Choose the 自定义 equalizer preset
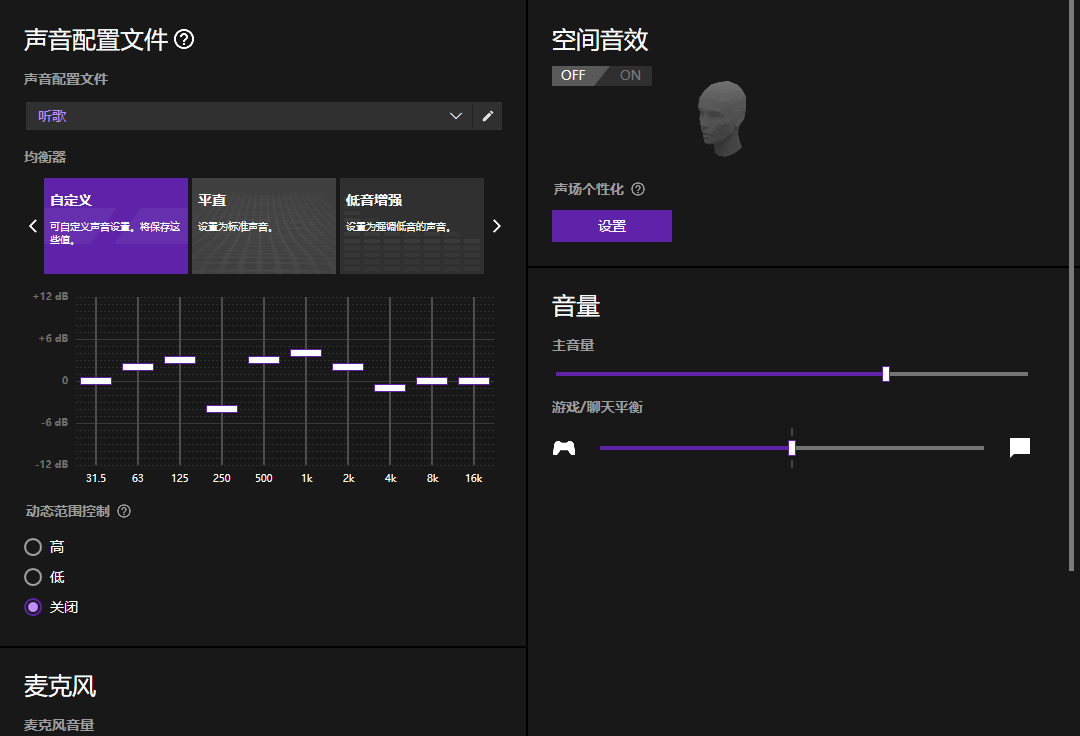The image size is (1080, 736). tap(116, 226)
